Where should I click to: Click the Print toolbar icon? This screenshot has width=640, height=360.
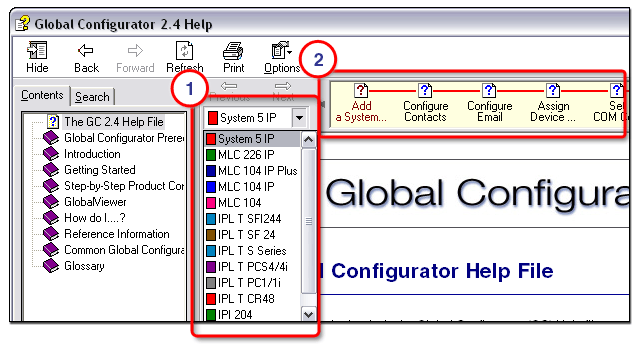pos(233,51)
